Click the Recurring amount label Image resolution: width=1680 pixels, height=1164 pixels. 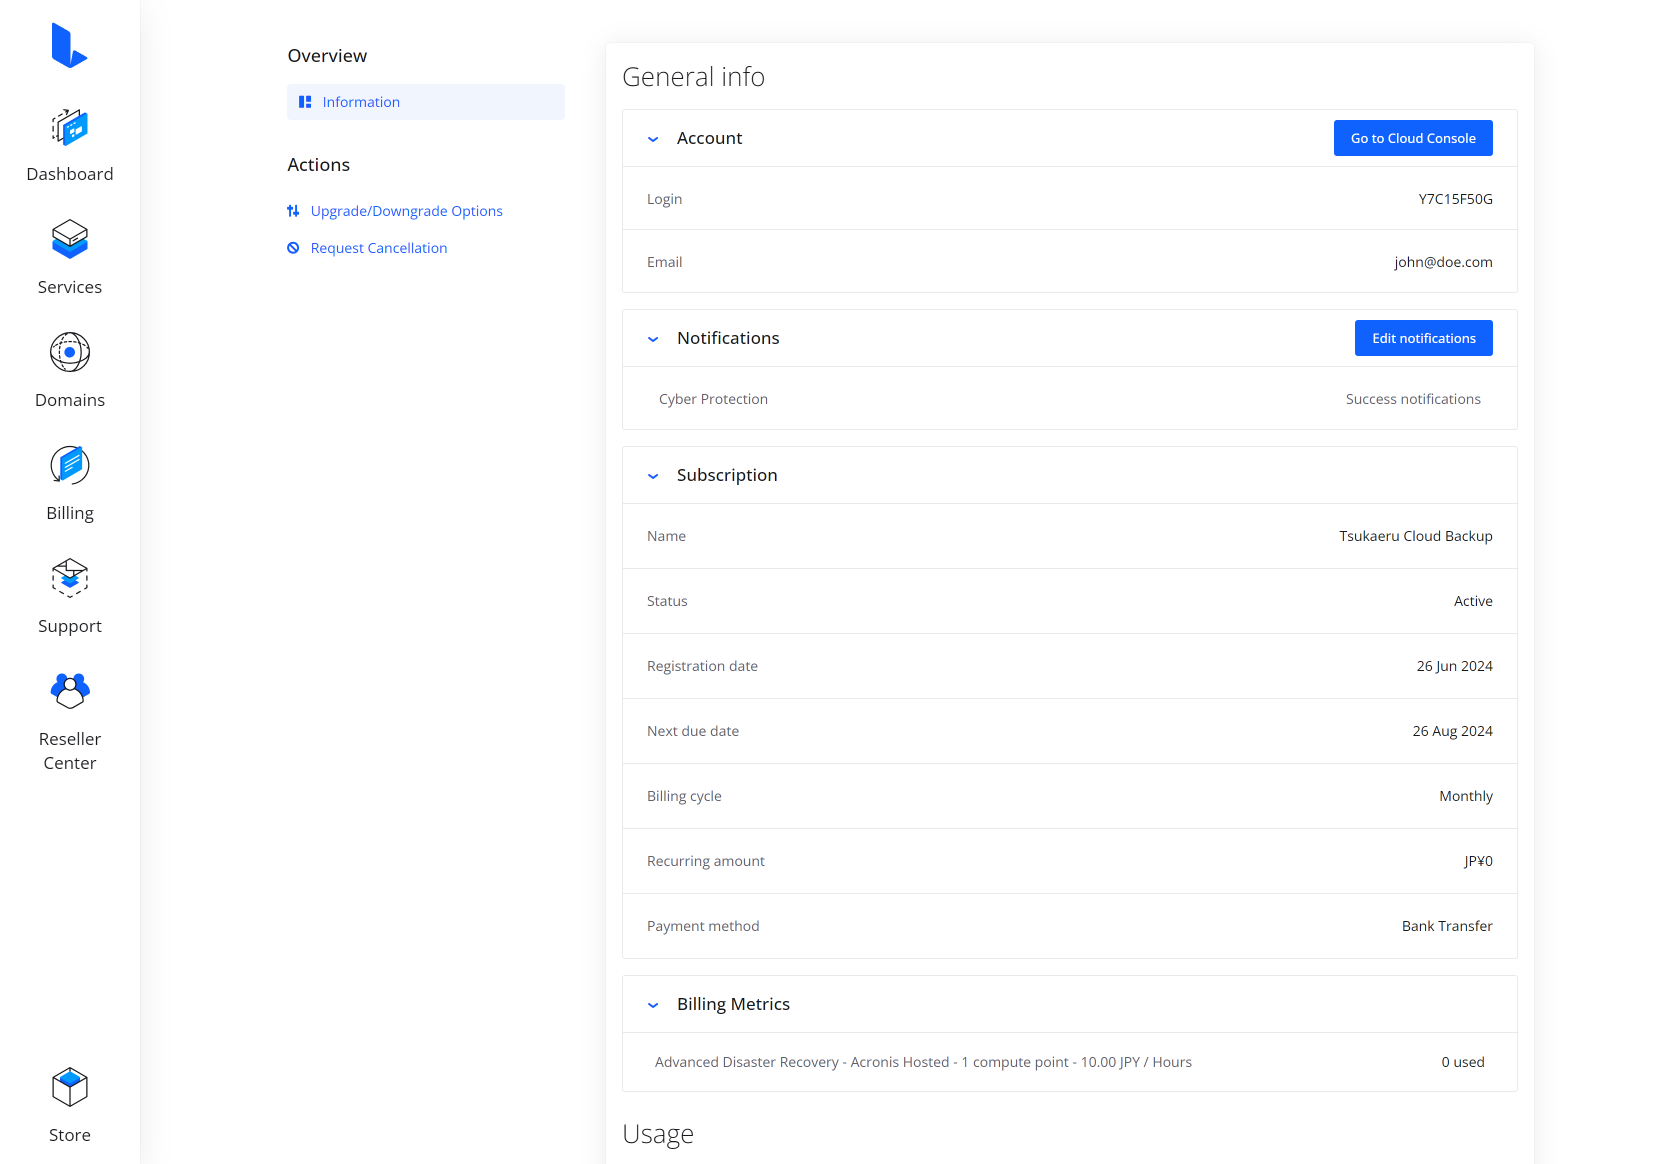705,861
